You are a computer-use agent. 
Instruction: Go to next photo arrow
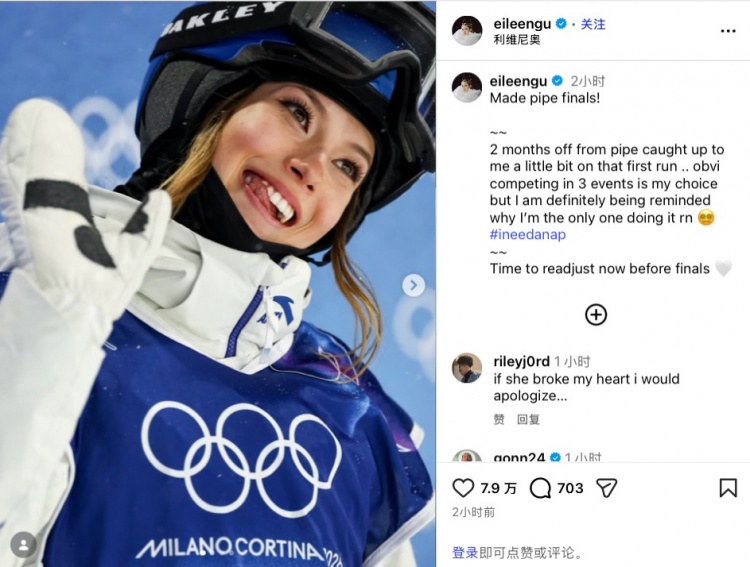413,285
